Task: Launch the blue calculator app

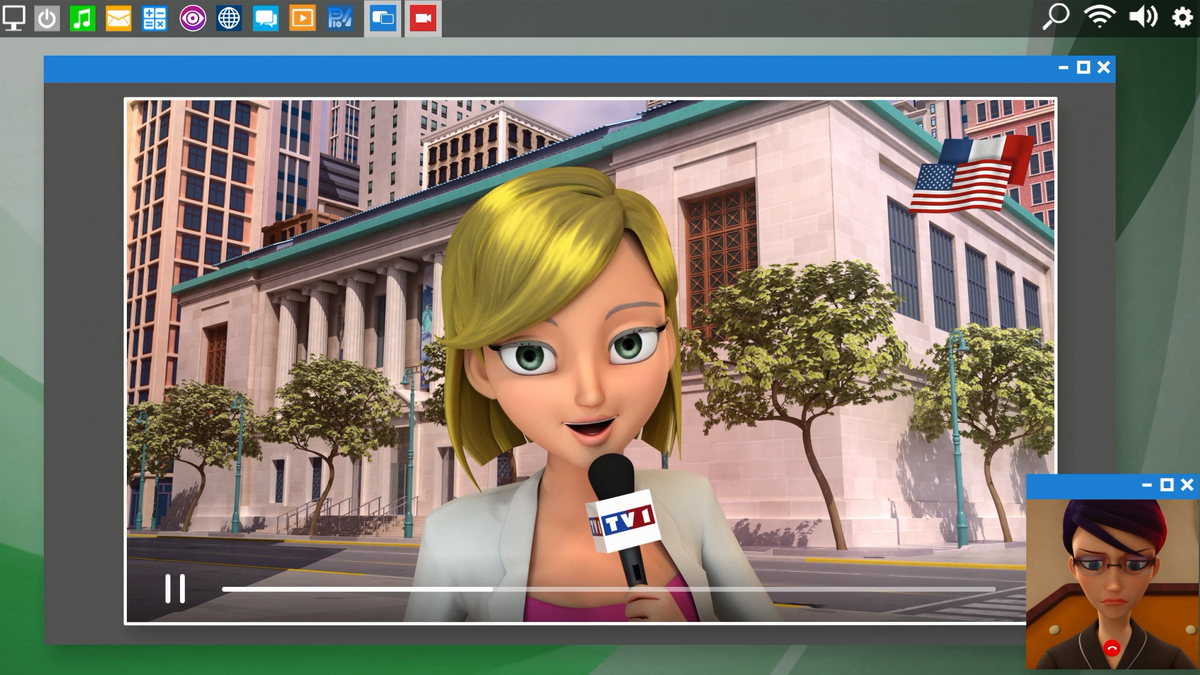Action: [x=154, y=18]
